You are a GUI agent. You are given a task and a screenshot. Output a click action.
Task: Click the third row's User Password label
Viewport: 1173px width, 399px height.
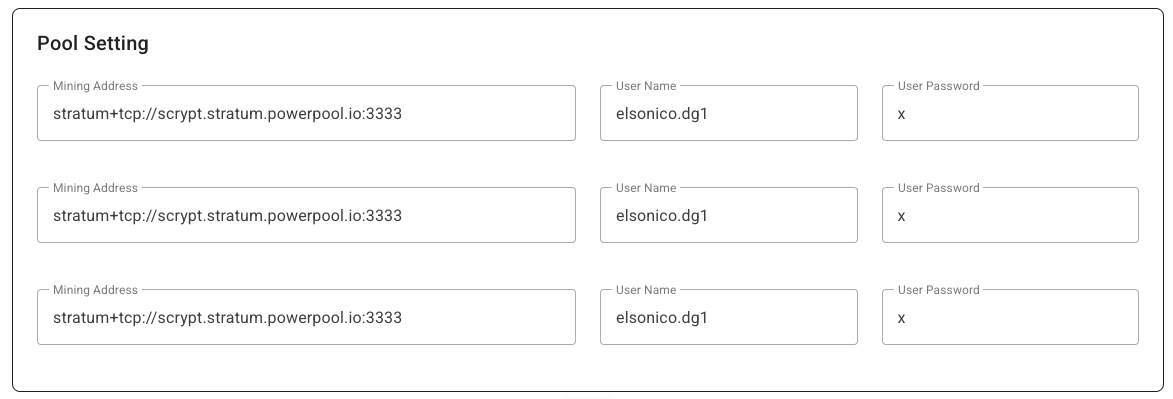click(x=938, y=290)
